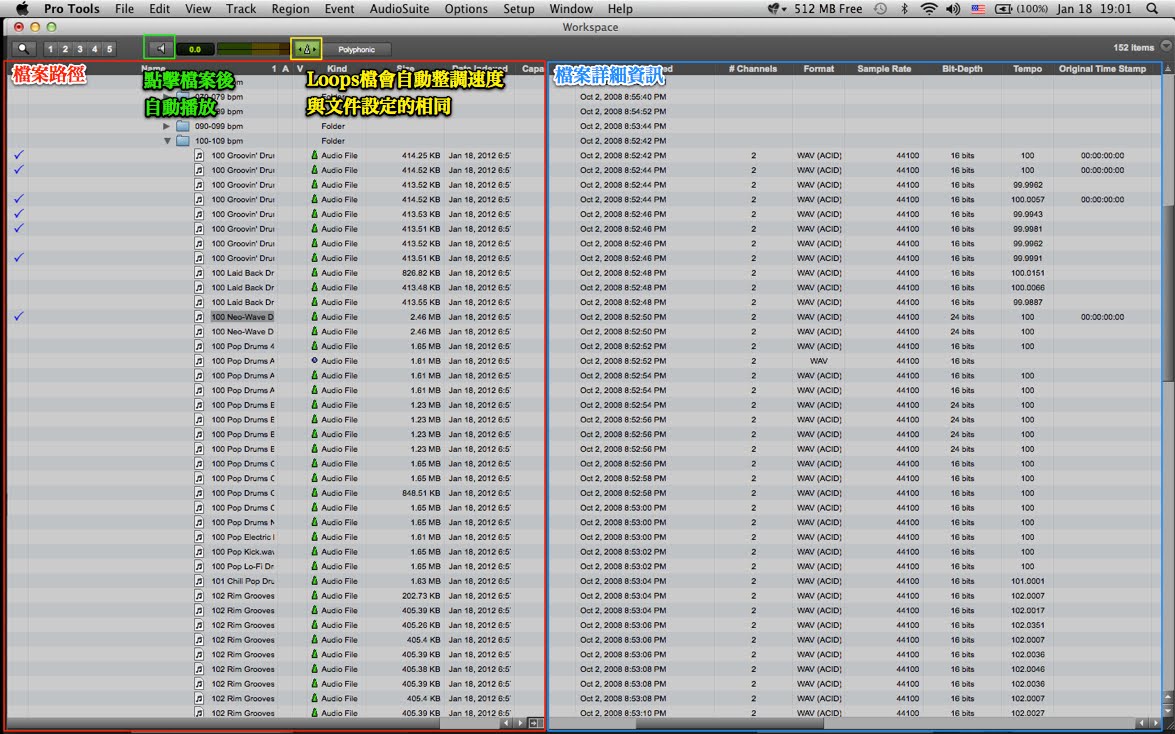The width and height of the screenshot is (1175, 734).
Task: Click file icon of 101 Chill Pop Dru
Action: [x=199, y=581]
